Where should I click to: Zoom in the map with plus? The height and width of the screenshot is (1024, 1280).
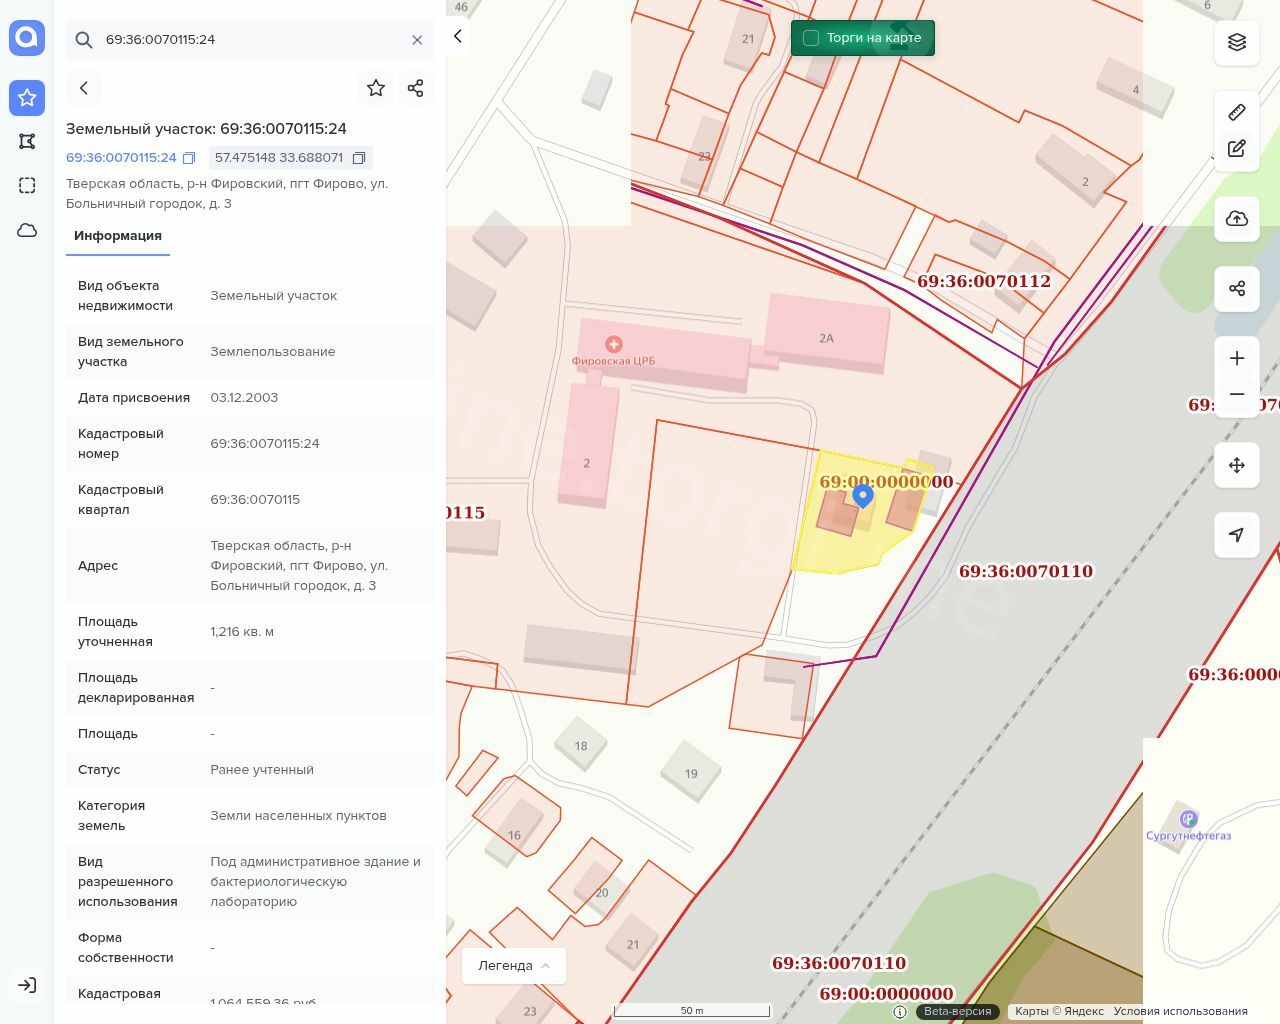[1237, 358]
